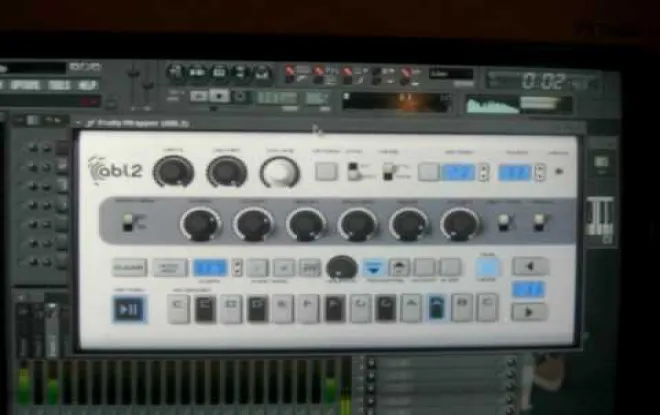The width and height of the screenshot is (660, 415).
Task: Select the A note key in ABL2
Action: point(411,309)
